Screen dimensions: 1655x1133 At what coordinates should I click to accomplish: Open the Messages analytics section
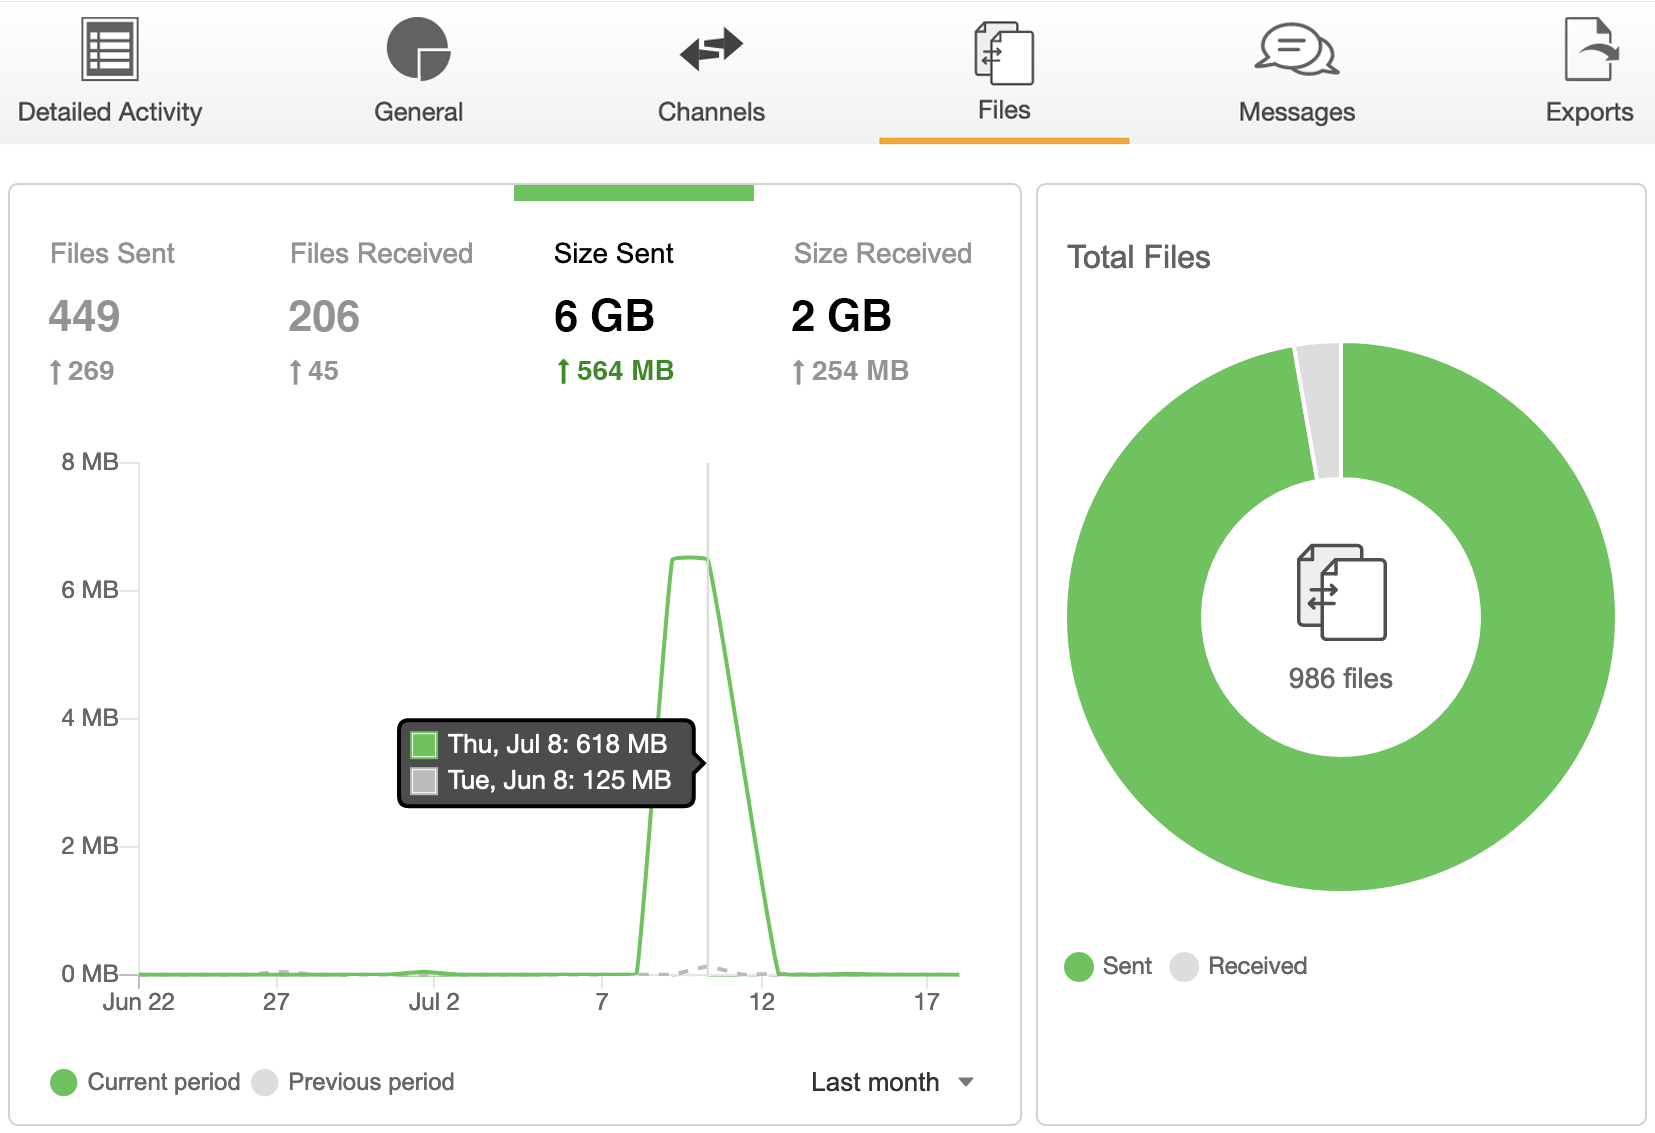tap(1296, 68)
